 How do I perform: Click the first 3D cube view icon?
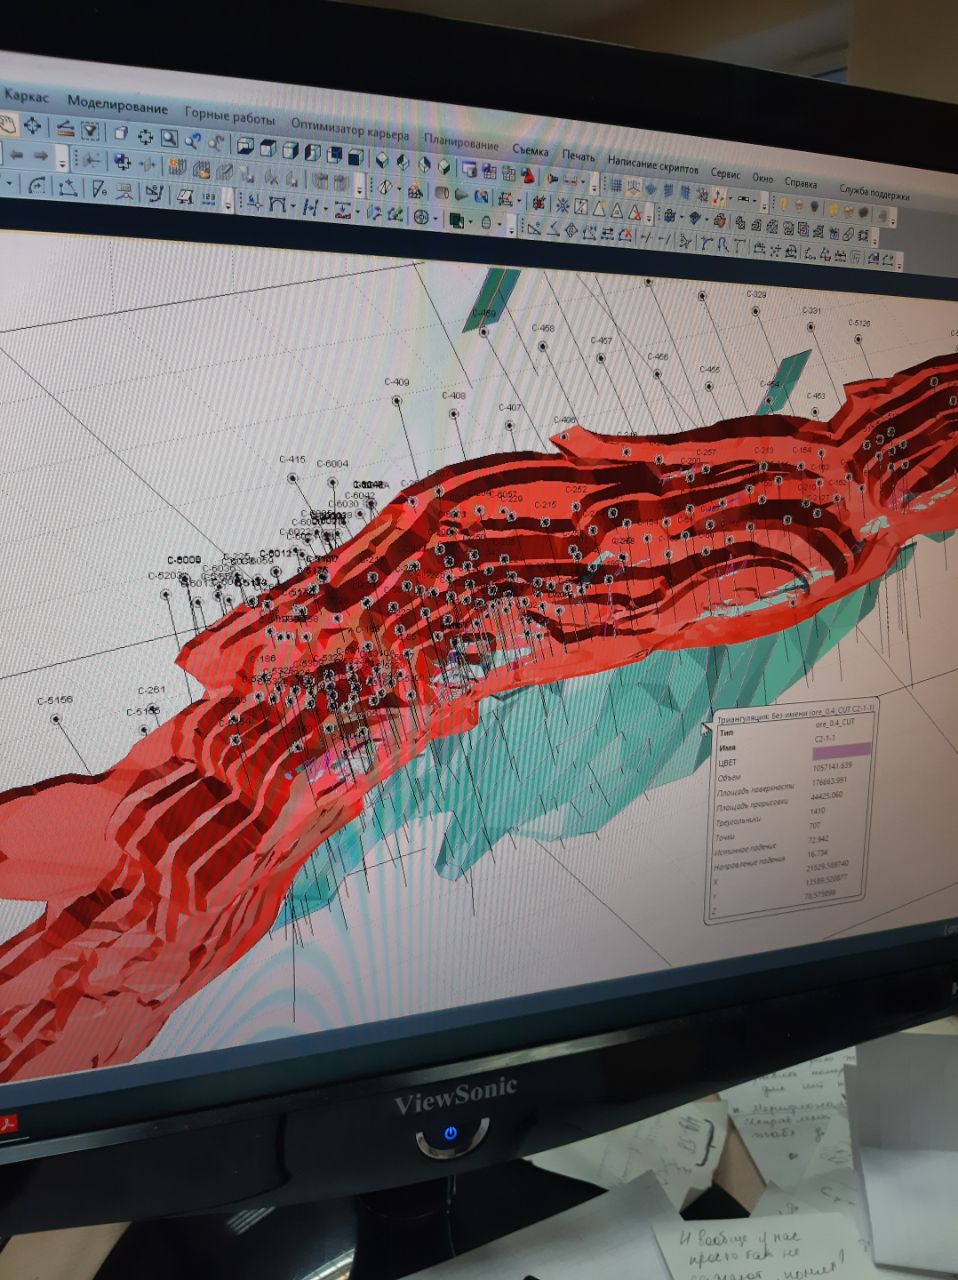click(244, 147)
